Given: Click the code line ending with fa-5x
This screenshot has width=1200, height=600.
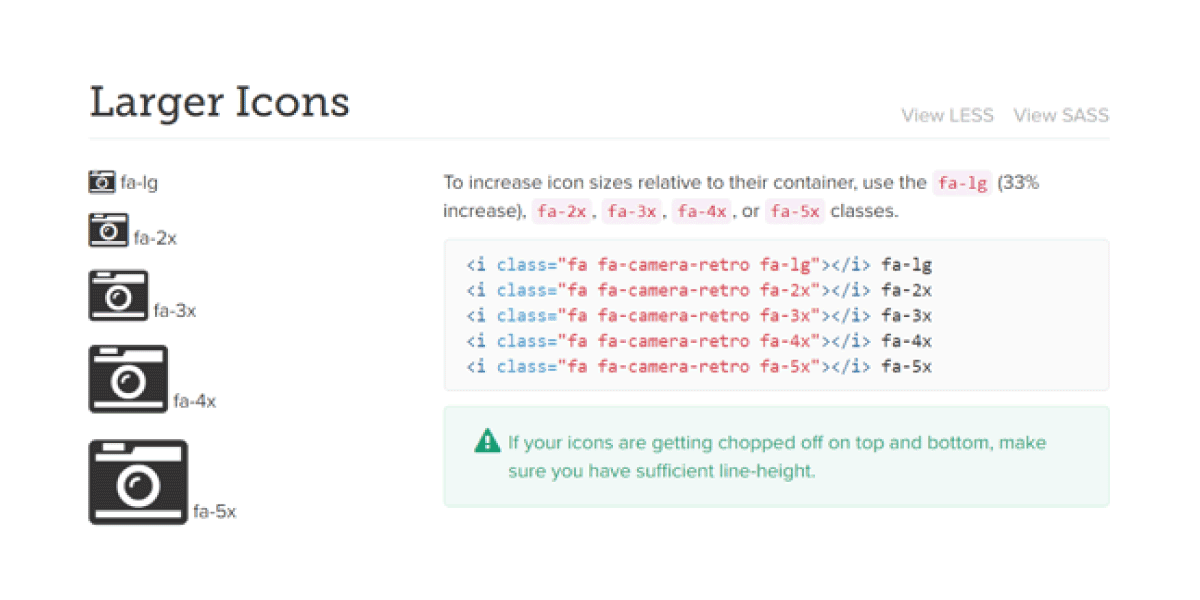Looking at the screenshot, I should pyautogui.click(x=699, y=366).
